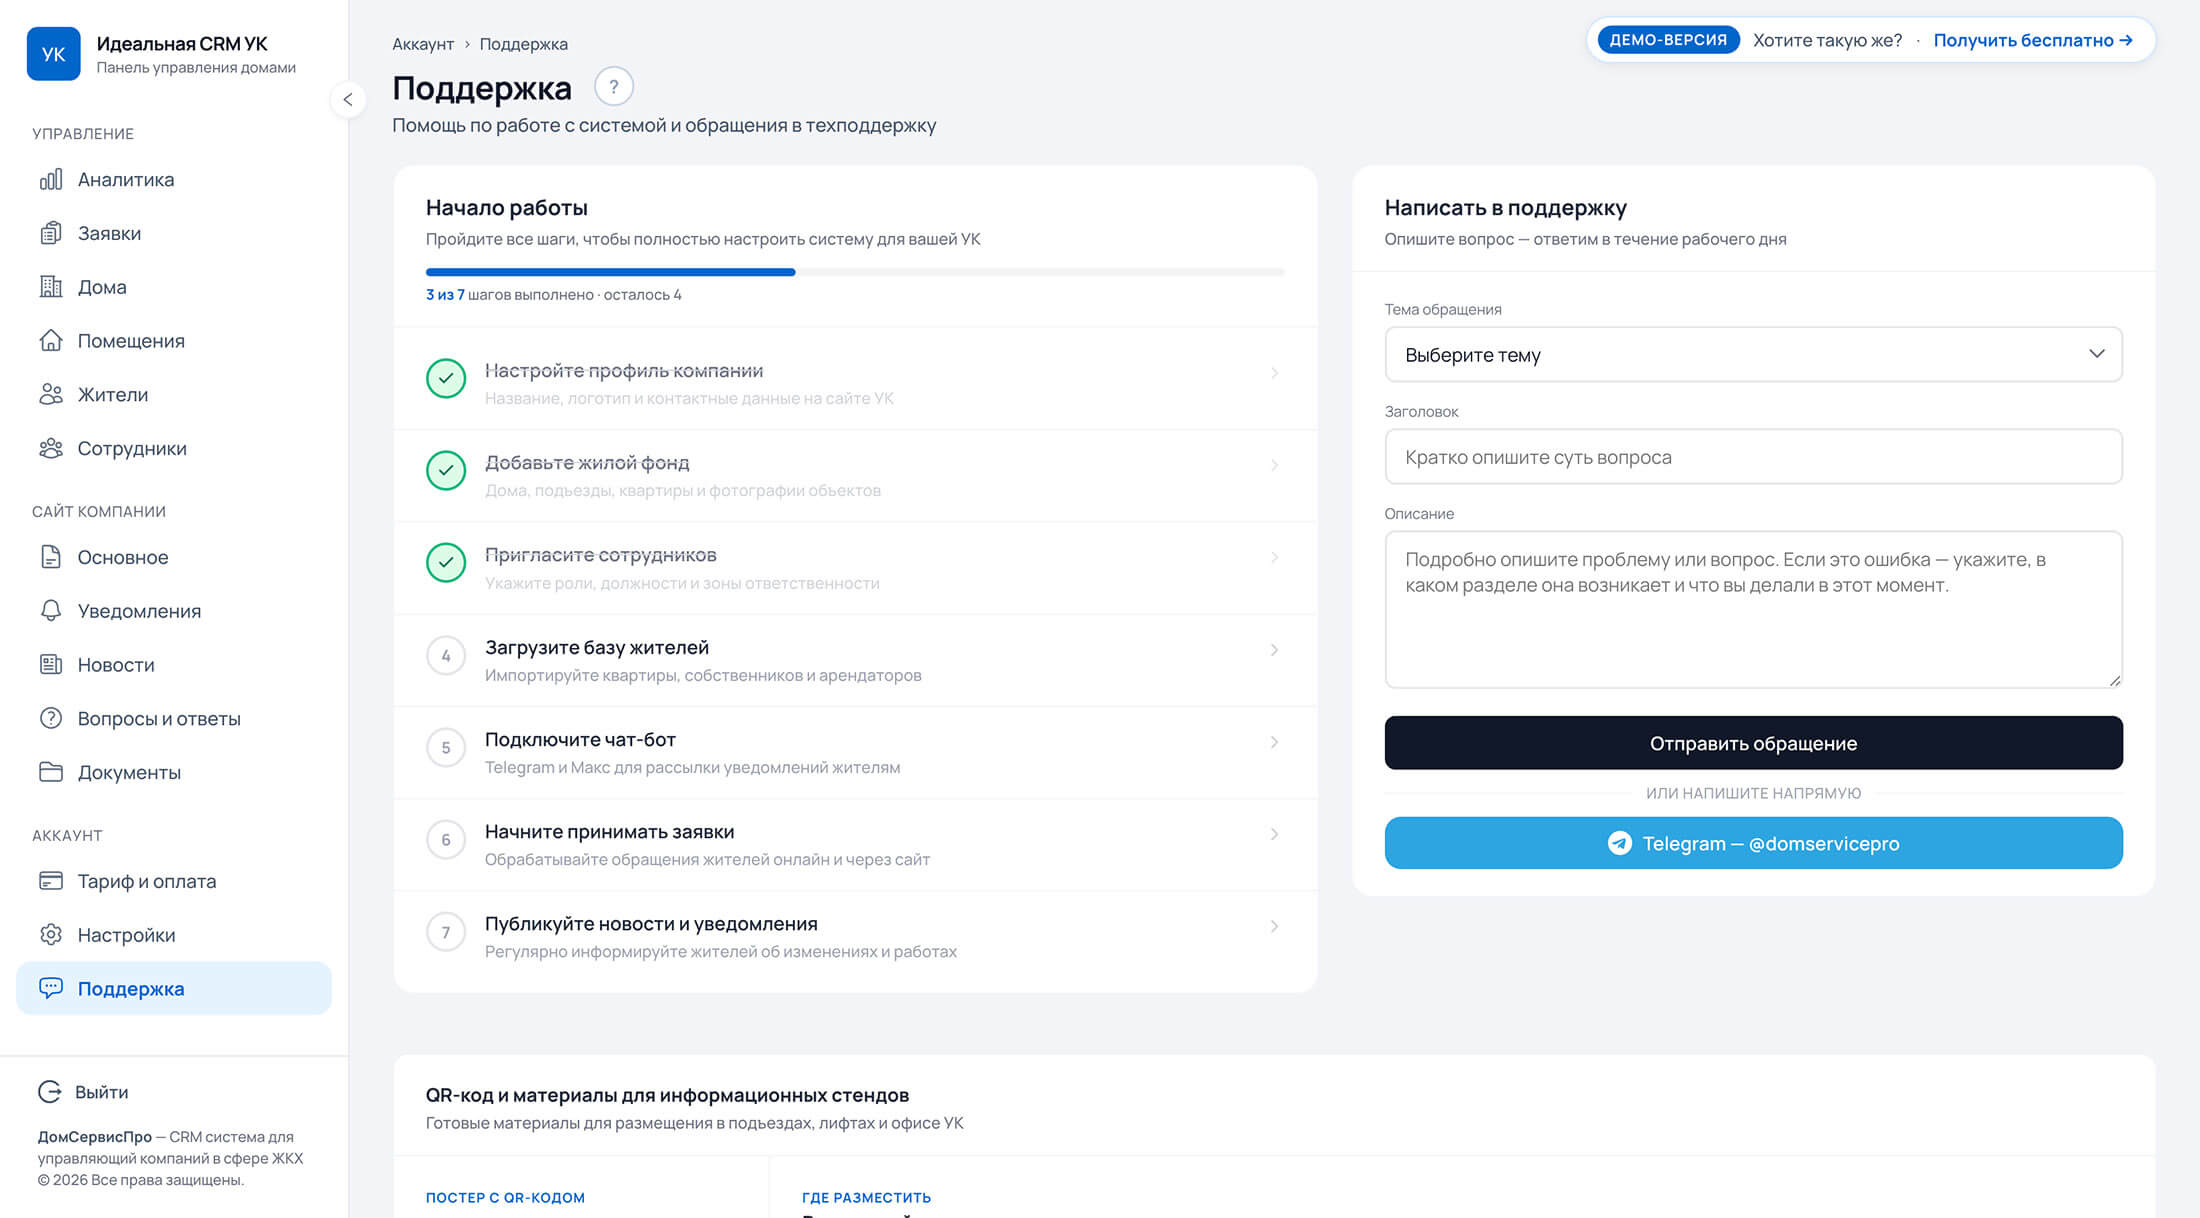This screenshot has width=2200, height=1218.
Task: Click Отправить обращение button
Action: point(1753,743)
